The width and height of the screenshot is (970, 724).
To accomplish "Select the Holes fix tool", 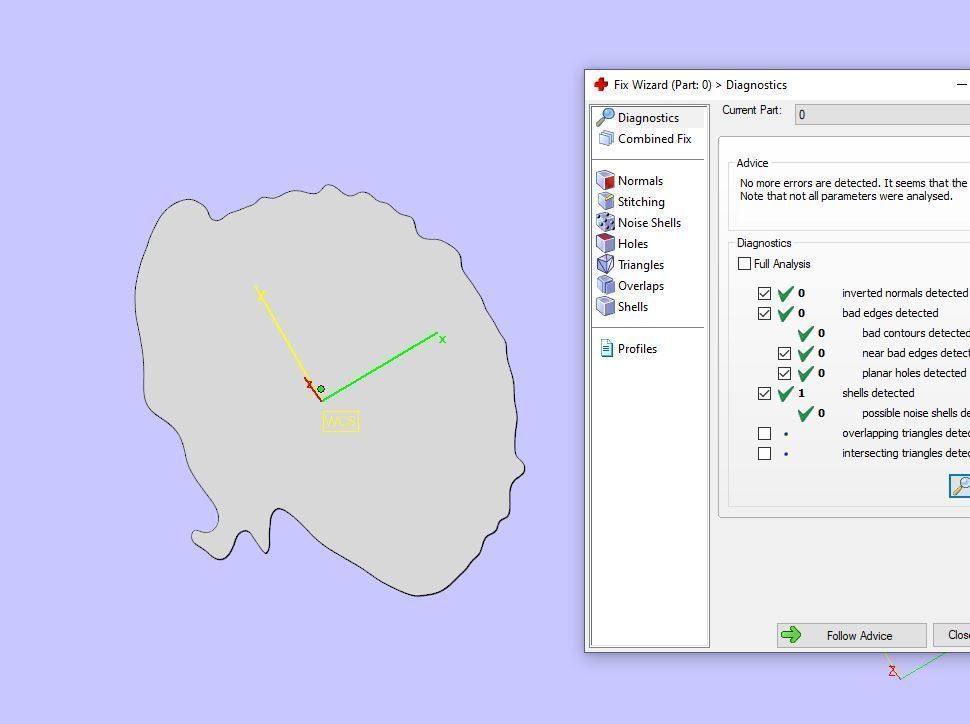I will [x=622, y=244].
